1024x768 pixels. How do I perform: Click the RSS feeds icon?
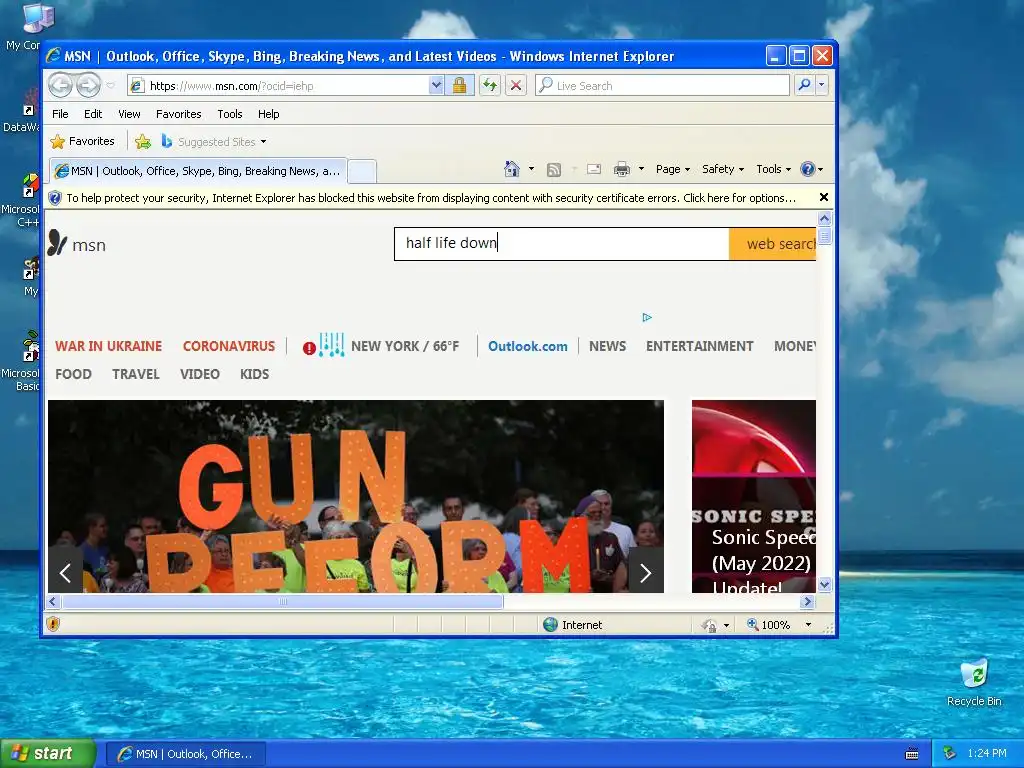tap(554, 170)
